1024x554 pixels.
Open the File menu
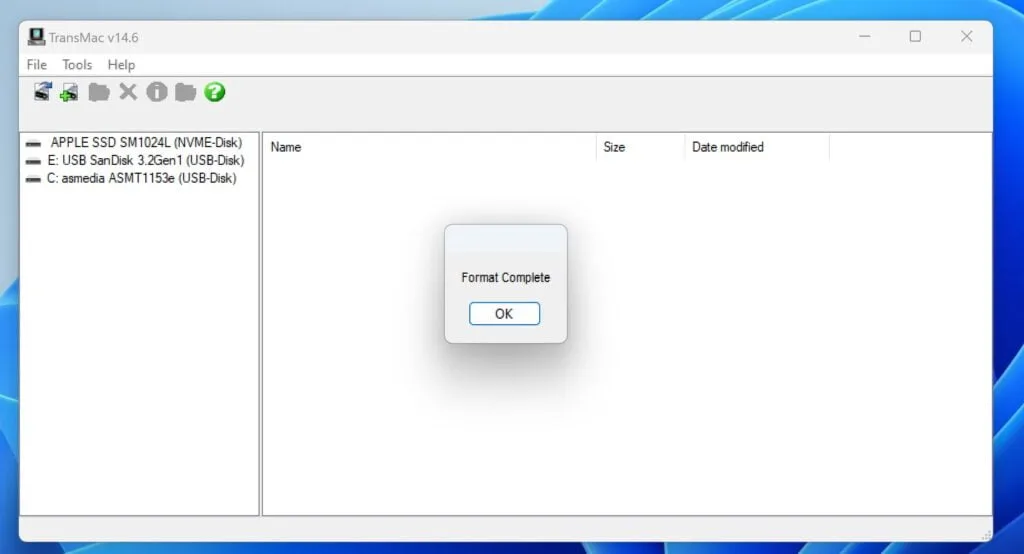(37, 65)
